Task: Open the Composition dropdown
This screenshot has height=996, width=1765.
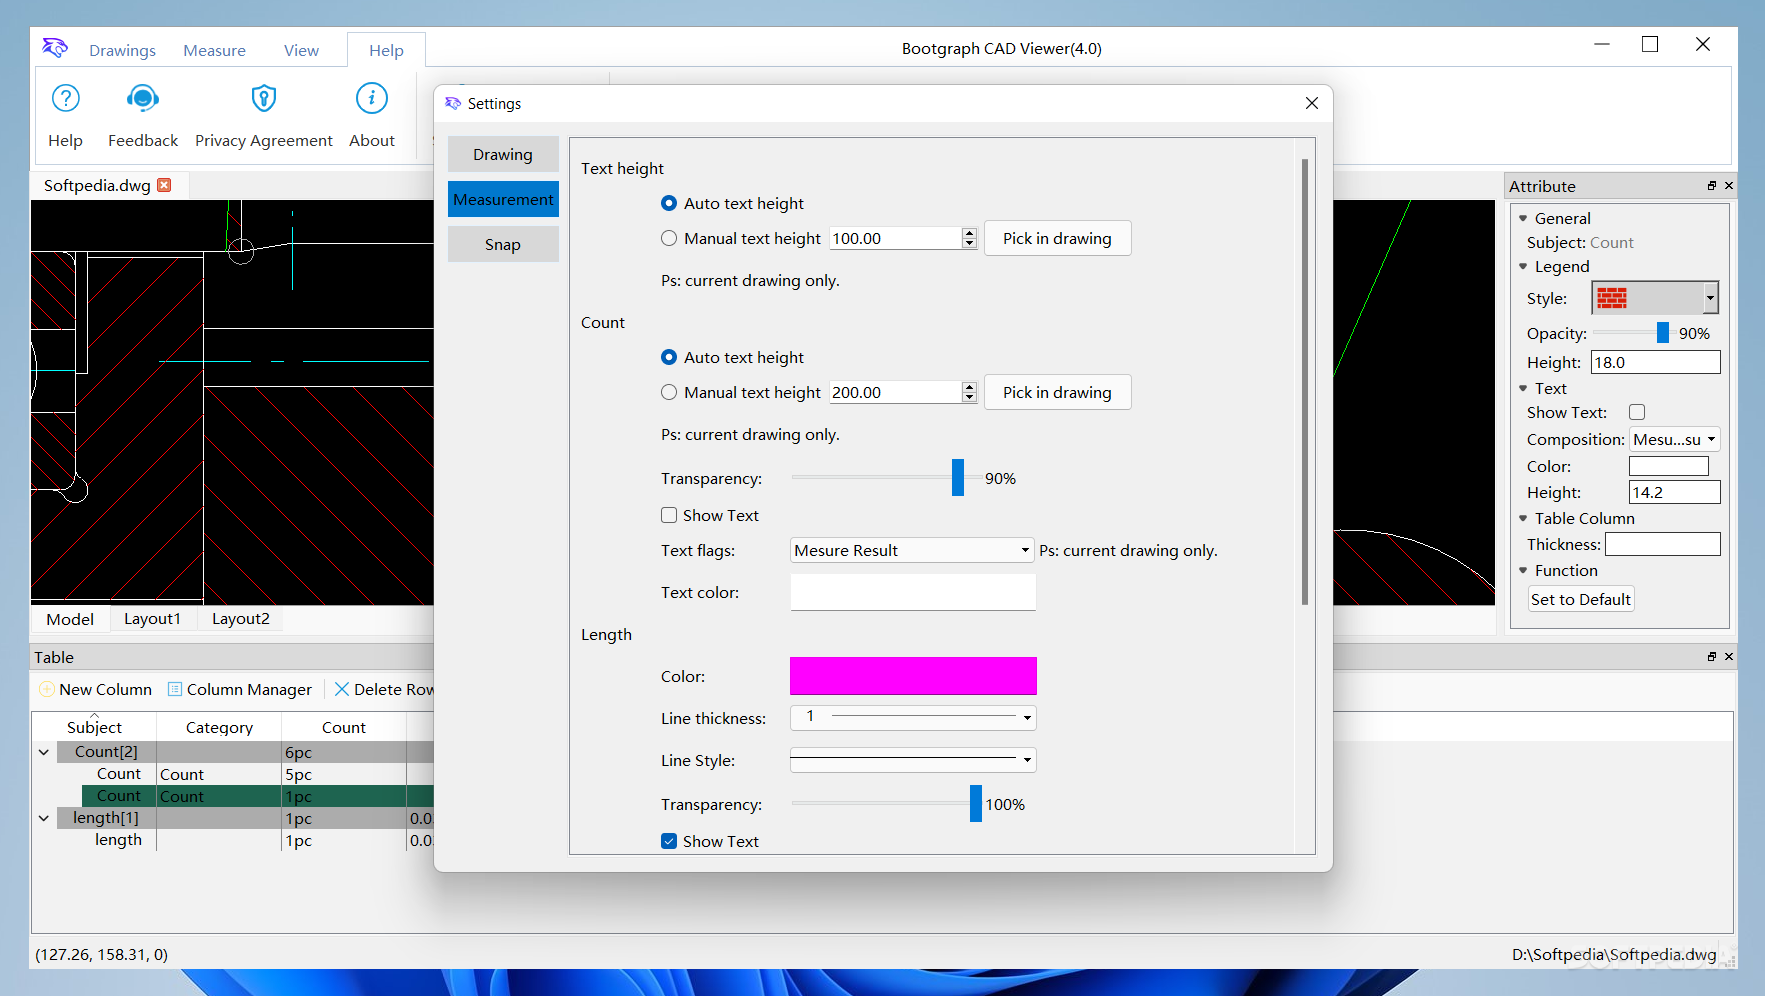Action: click(x=1675, y=439)
